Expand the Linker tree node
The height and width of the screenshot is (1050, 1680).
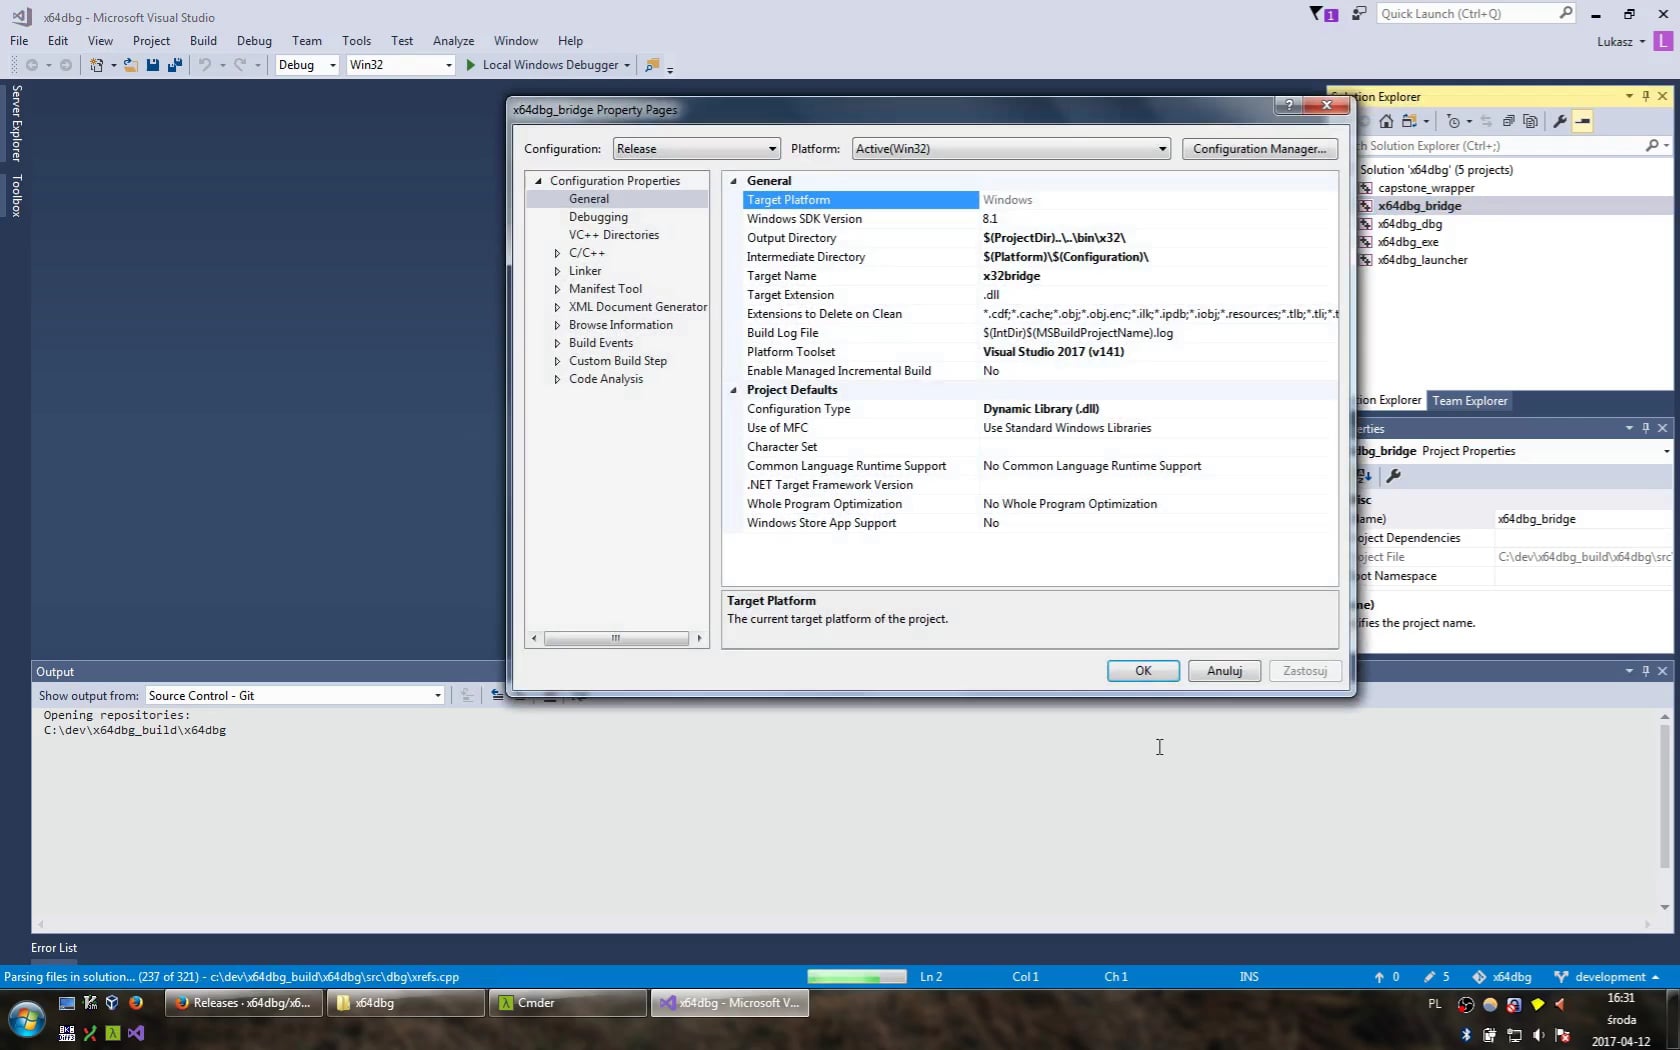pyautogui.click(x=557, y=271)
